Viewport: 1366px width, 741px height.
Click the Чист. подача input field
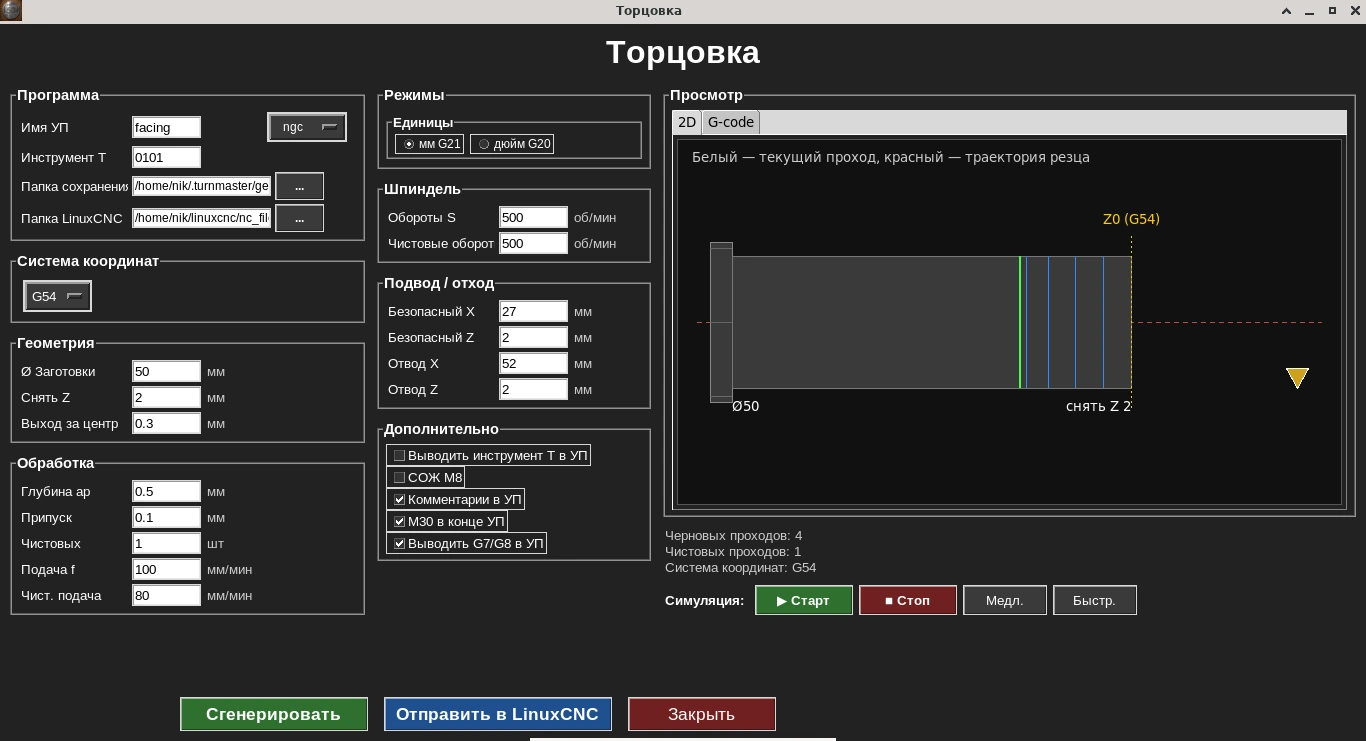(x=167, y=595)
